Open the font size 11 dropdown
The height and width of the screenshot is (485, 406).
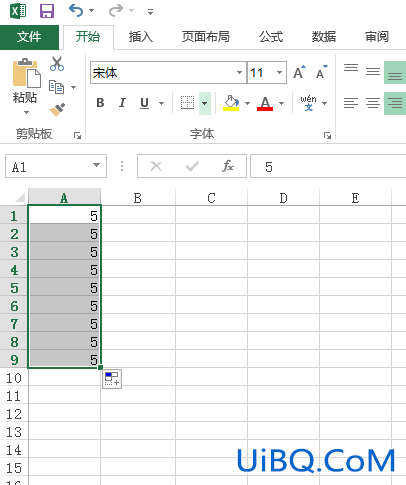[279, 72]
